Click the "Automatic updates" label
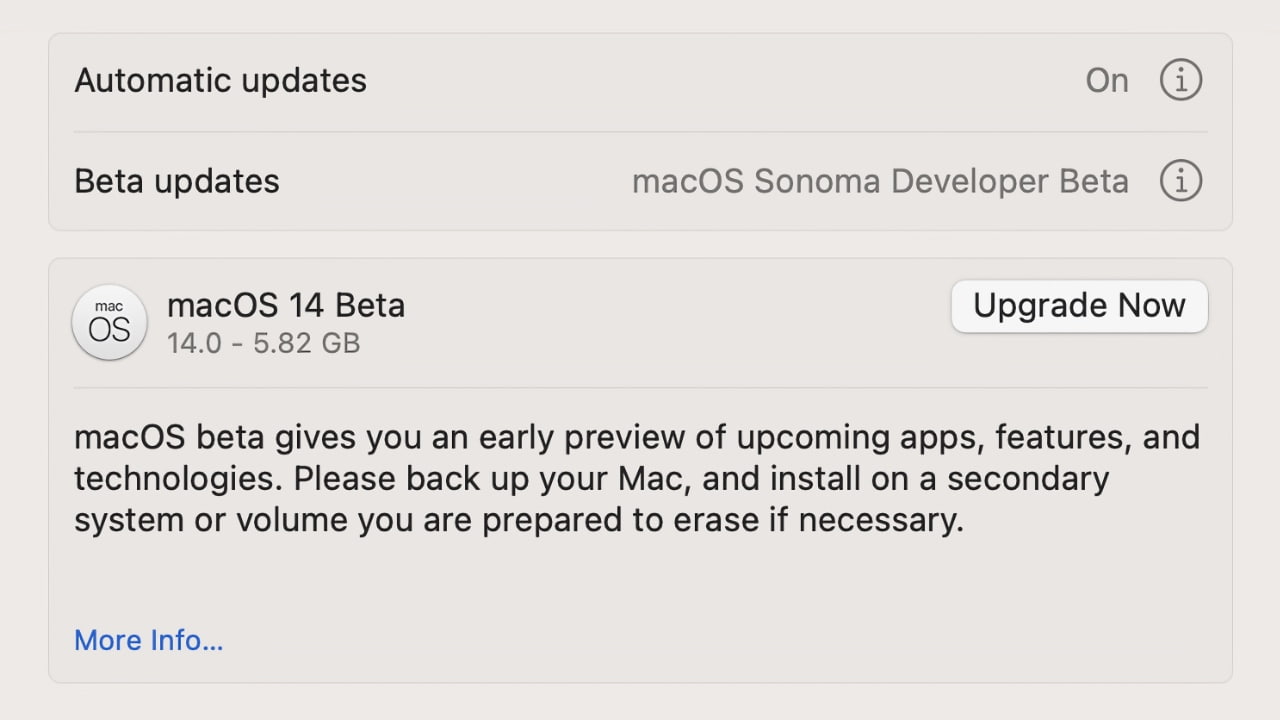The image size is (1280, 720). (220, 80)
